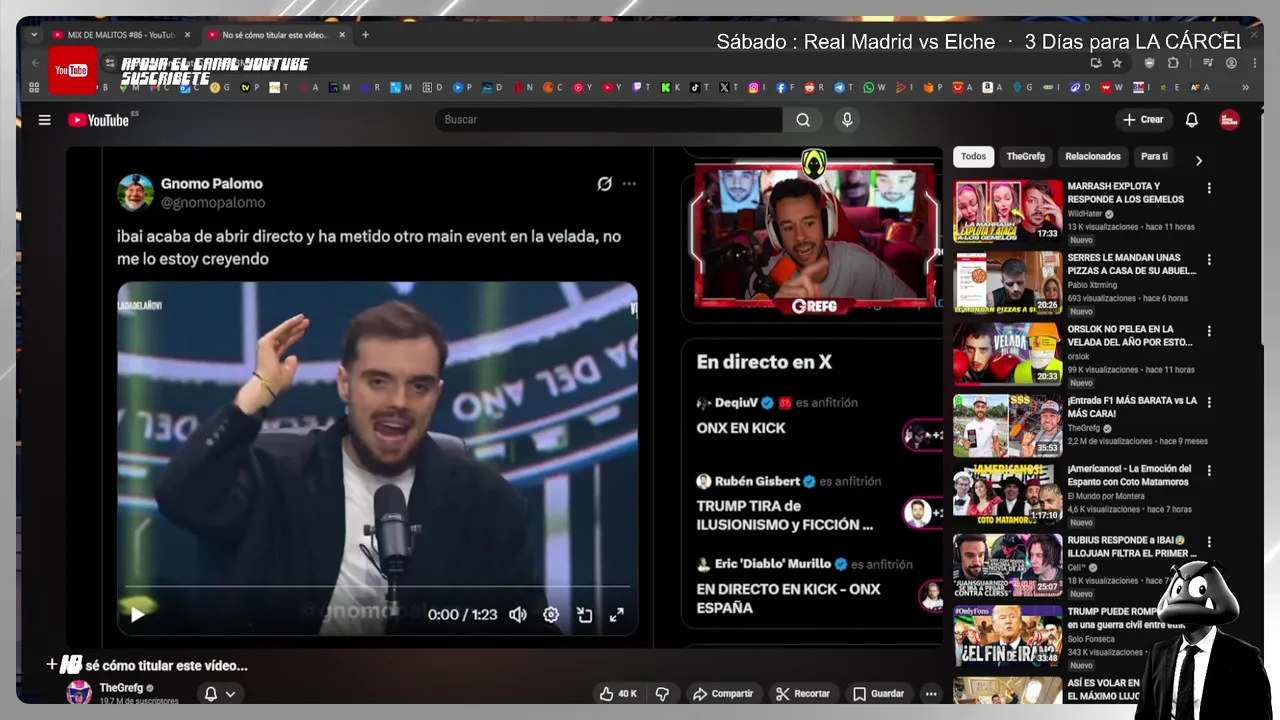Mute the tweet video with speaker icon

click(517, 615)
